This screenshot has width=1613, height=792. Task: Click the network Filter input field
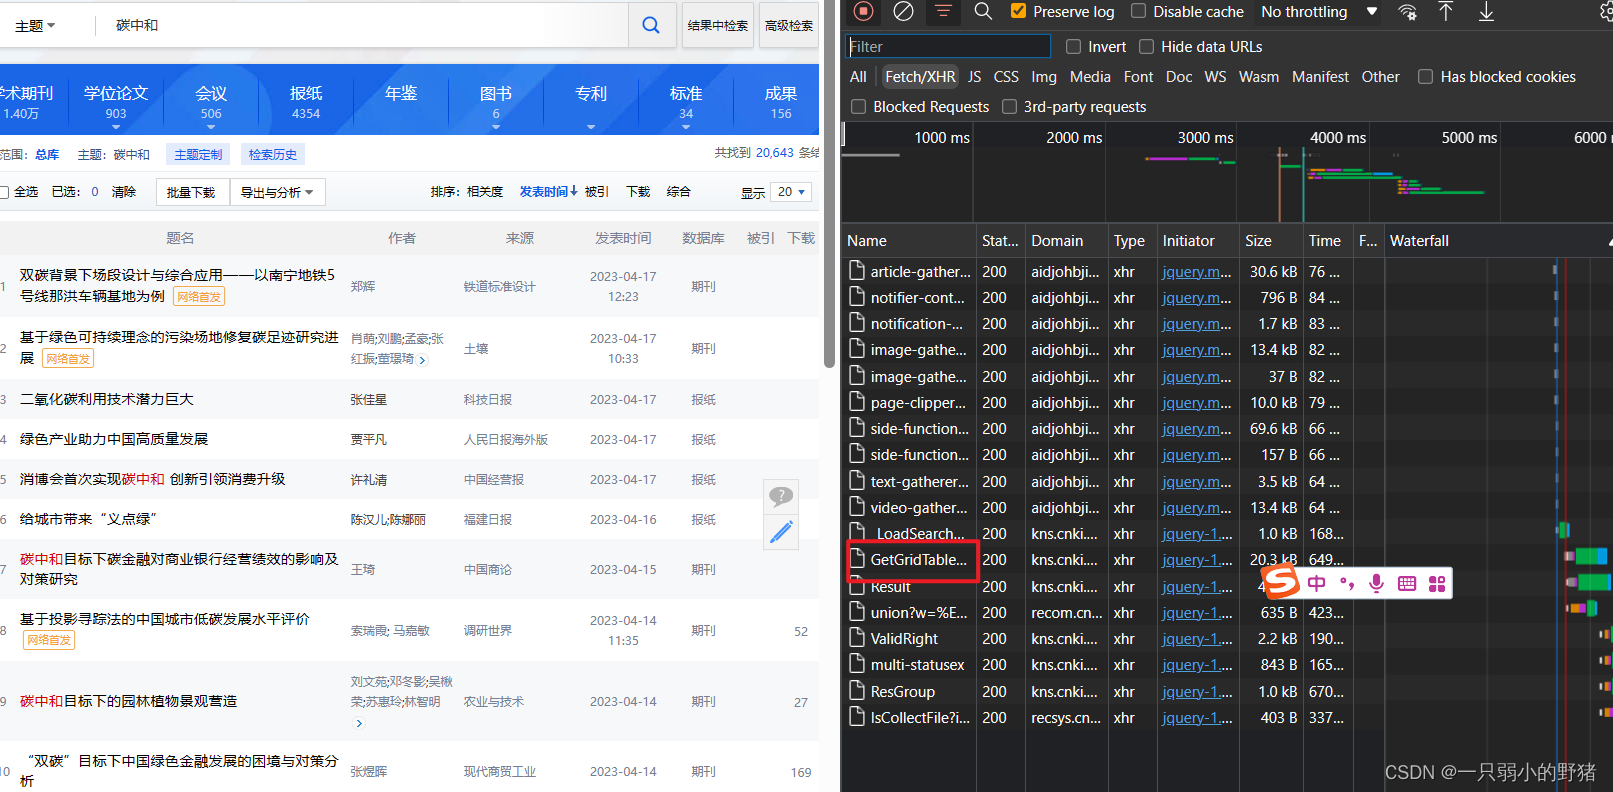[x=948, y=46]
